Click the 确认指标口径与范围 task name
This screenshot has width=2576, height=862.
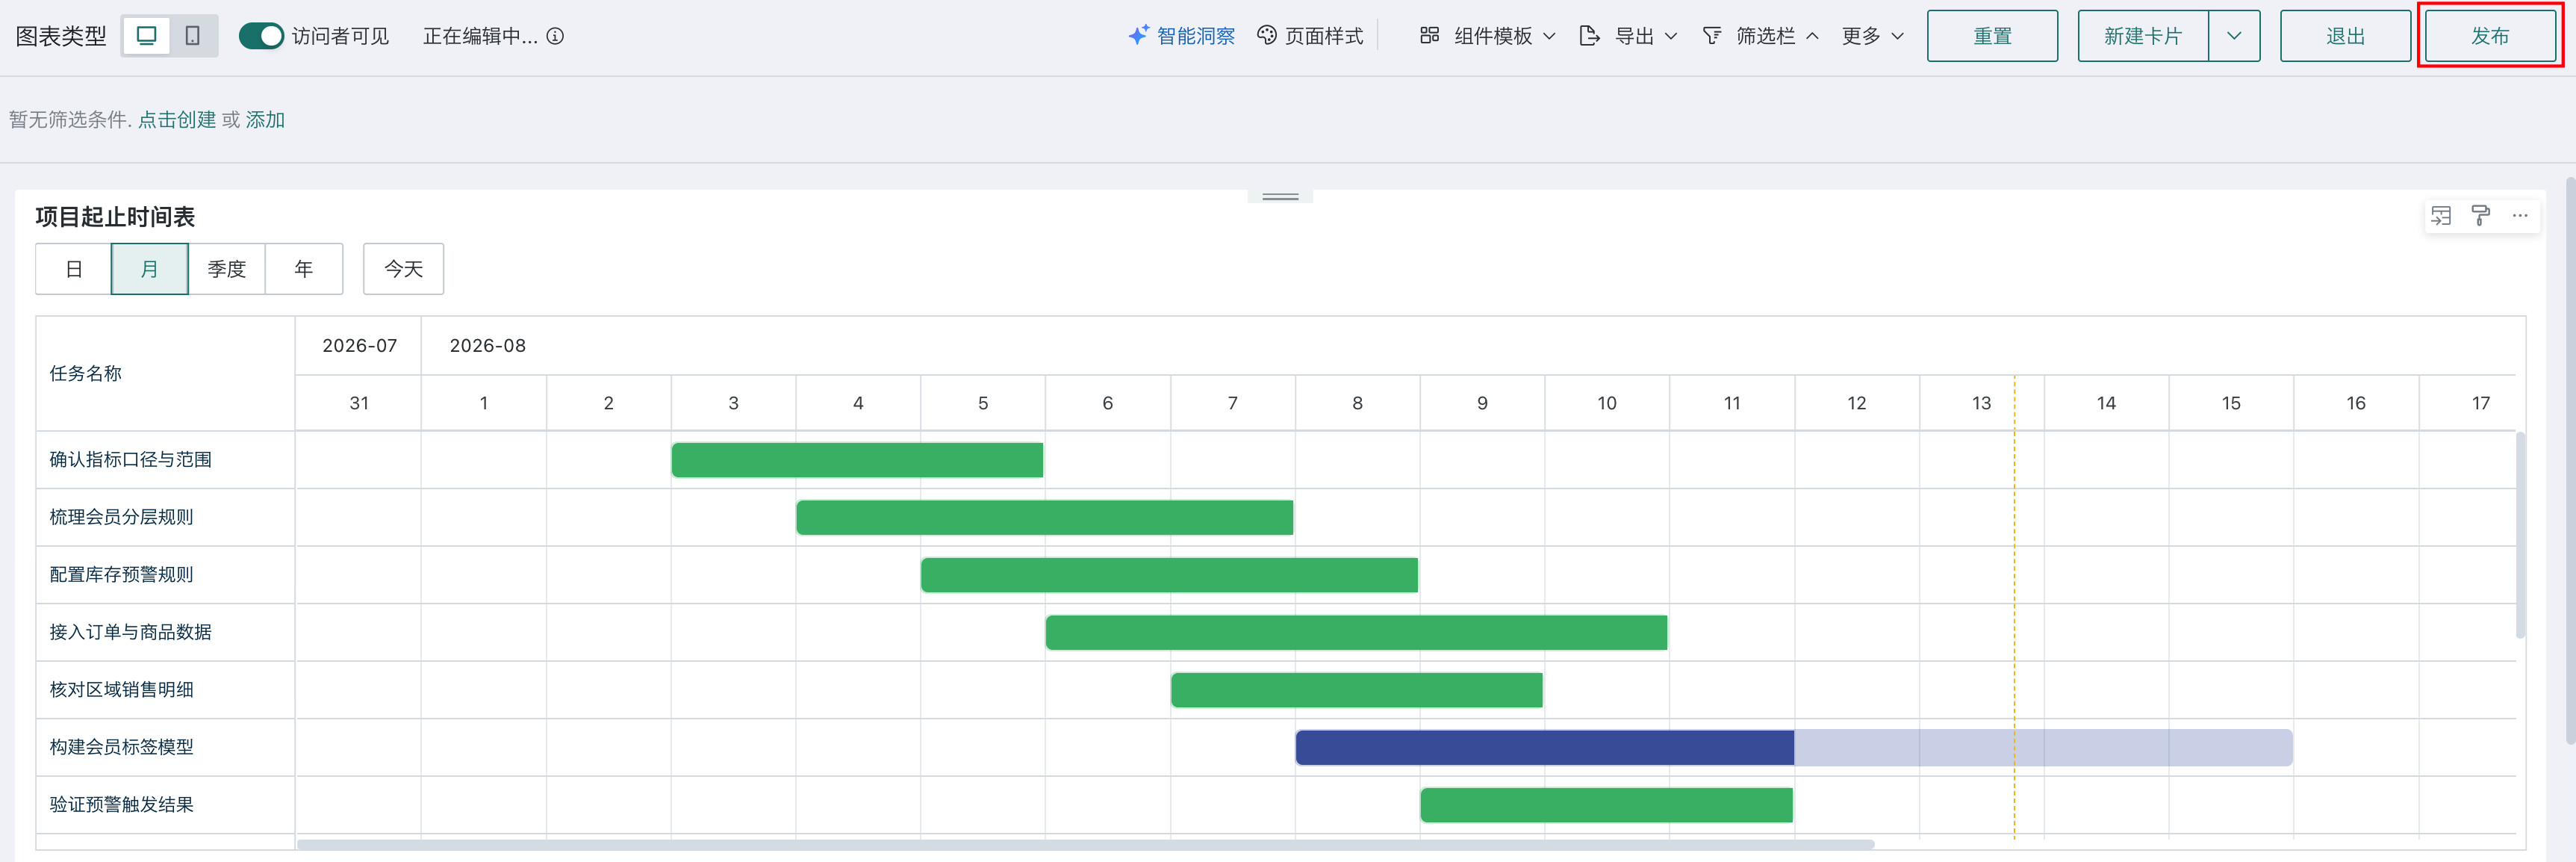point(131,460)
